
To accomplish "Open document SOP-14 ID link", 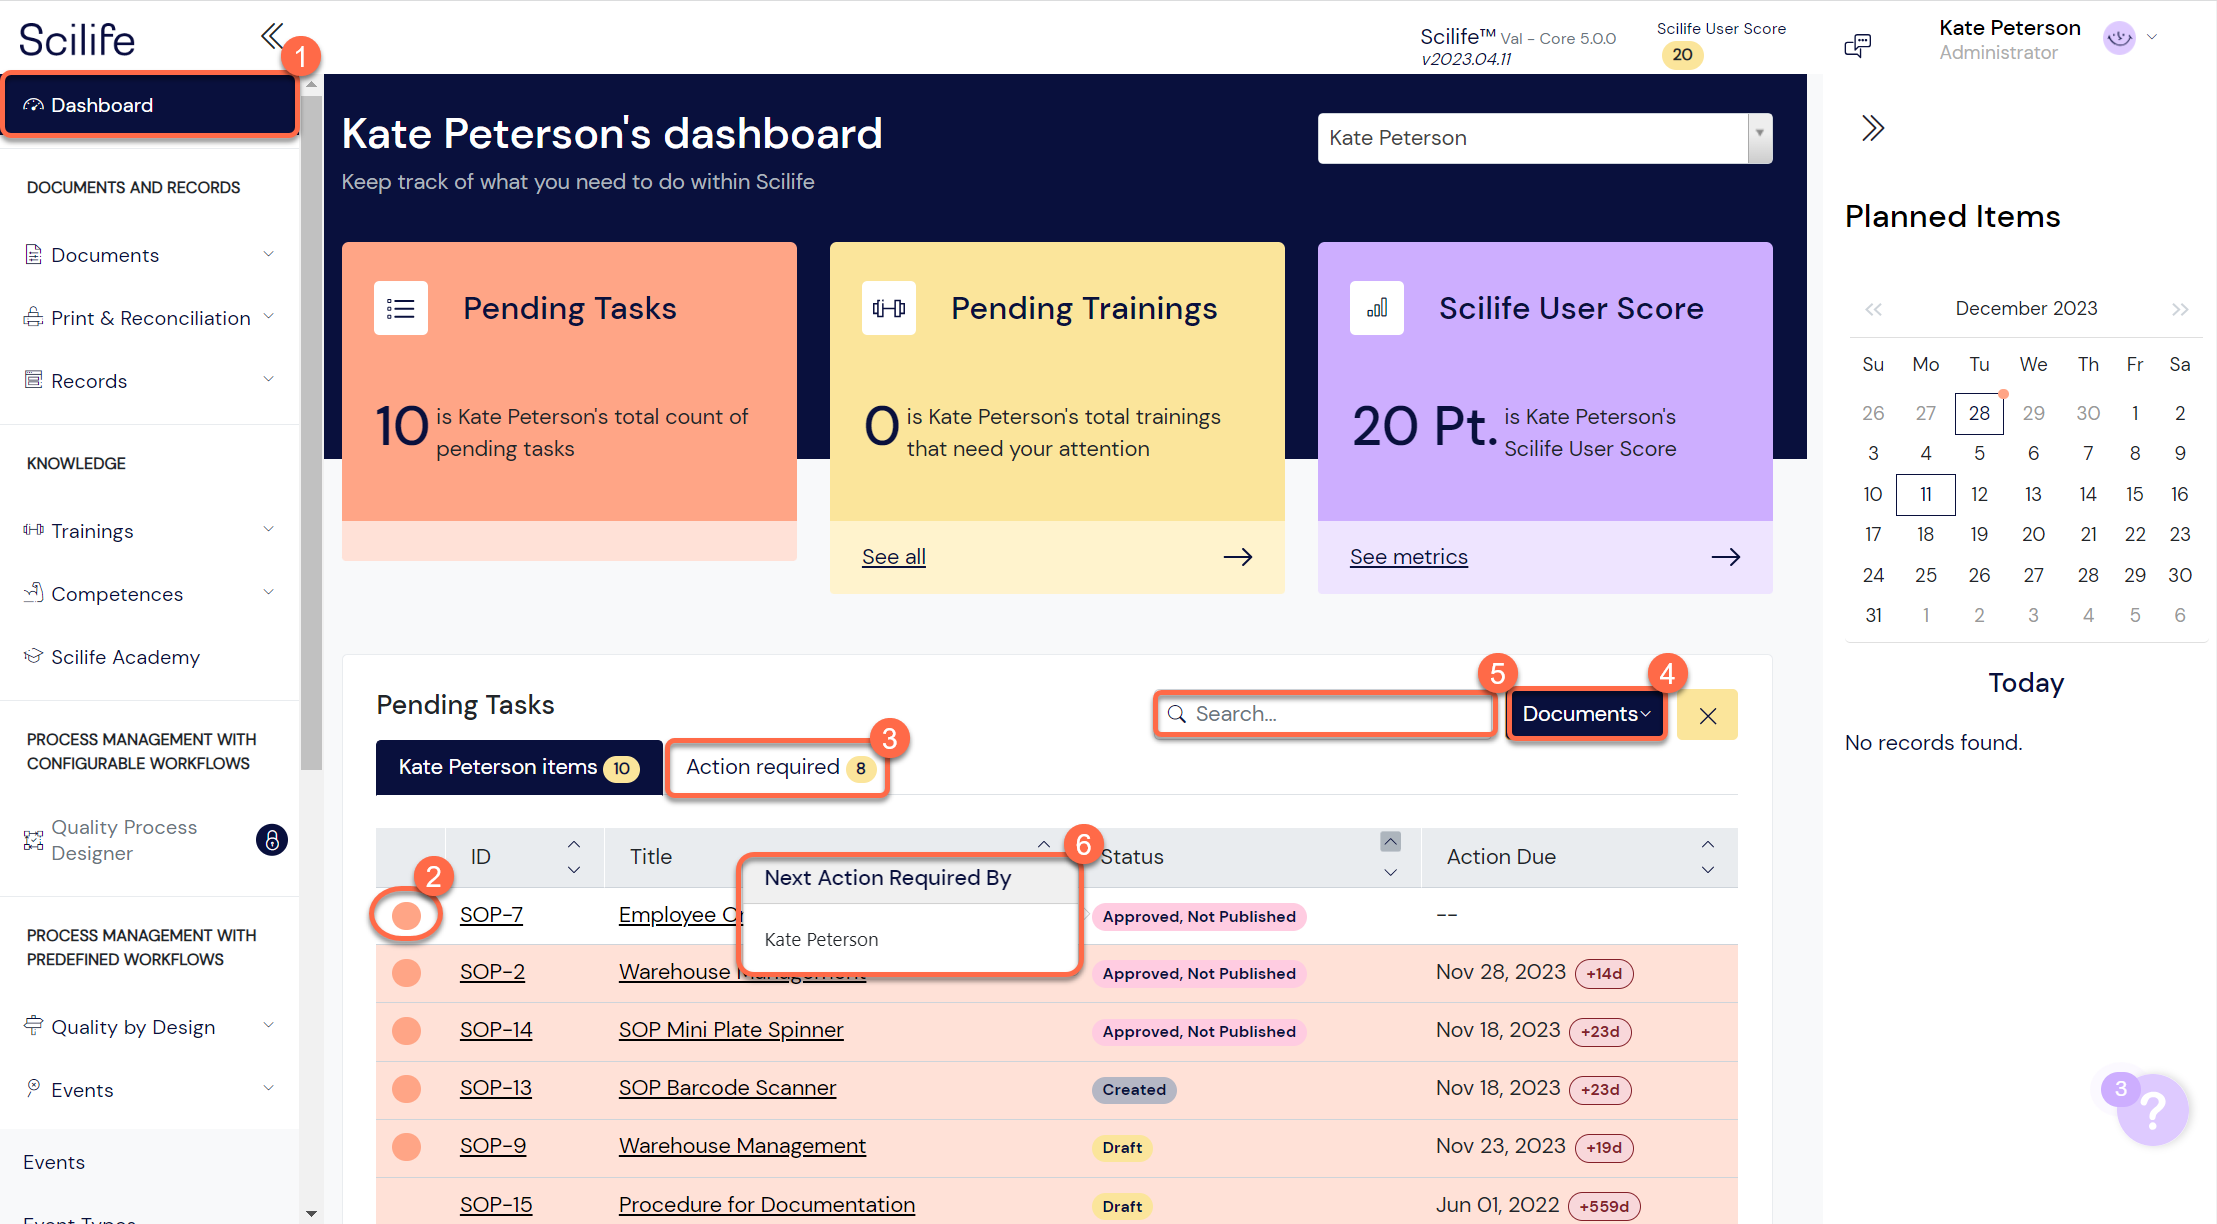I will [x=496, y=1030].
